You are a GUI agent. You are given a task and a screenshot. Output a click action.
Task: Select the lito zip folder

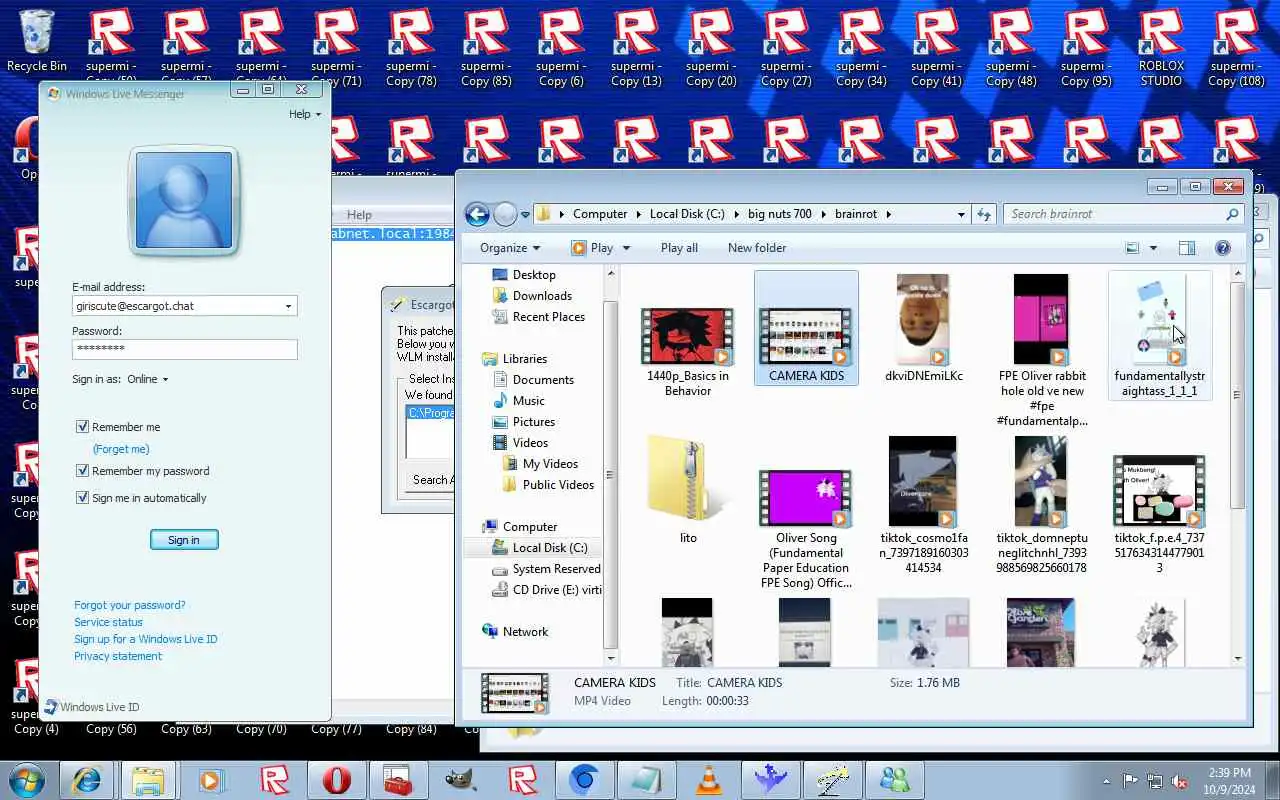[688, 490]
